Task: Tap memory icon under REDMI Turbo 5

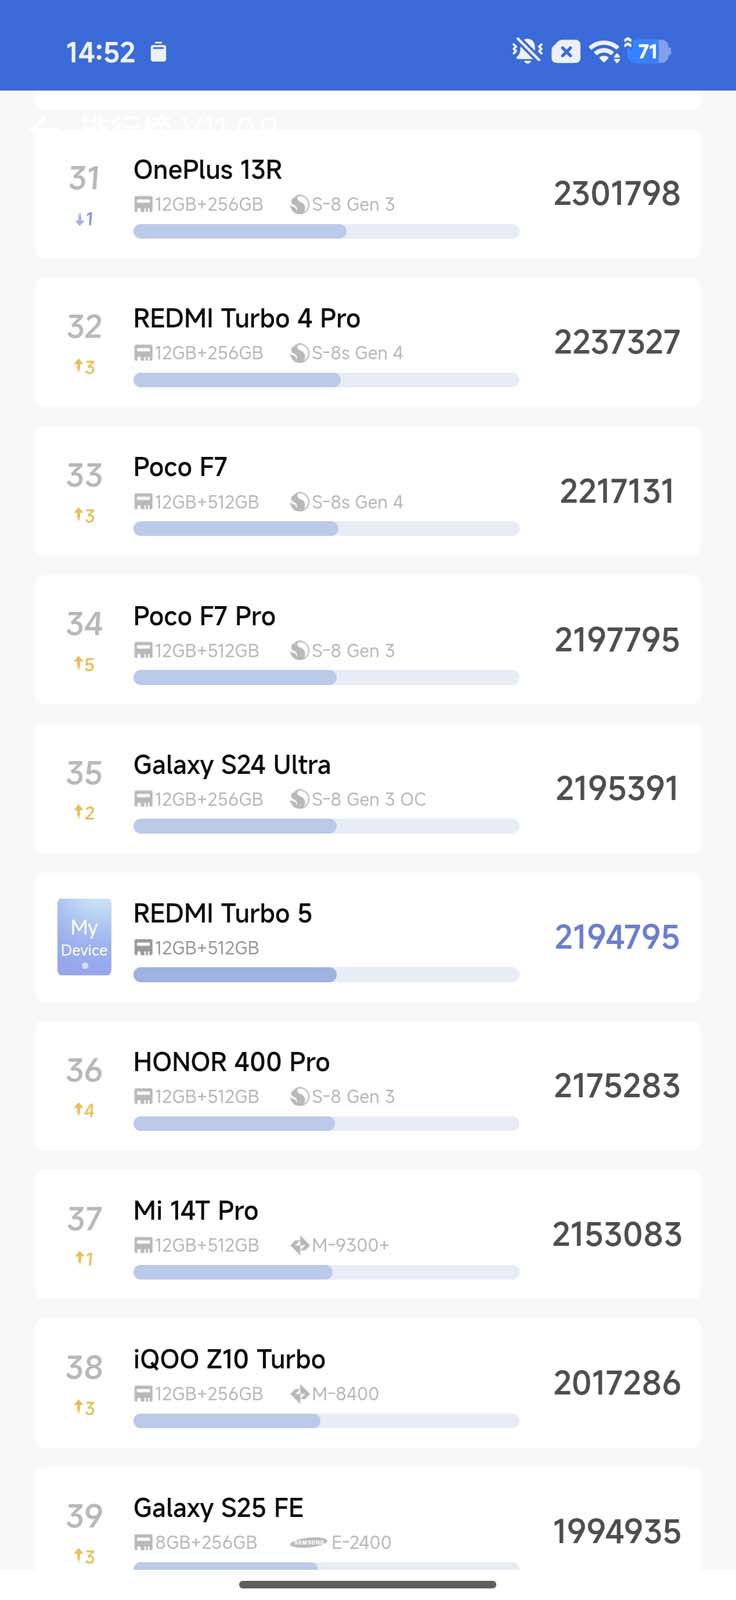Action: [143, 948]
